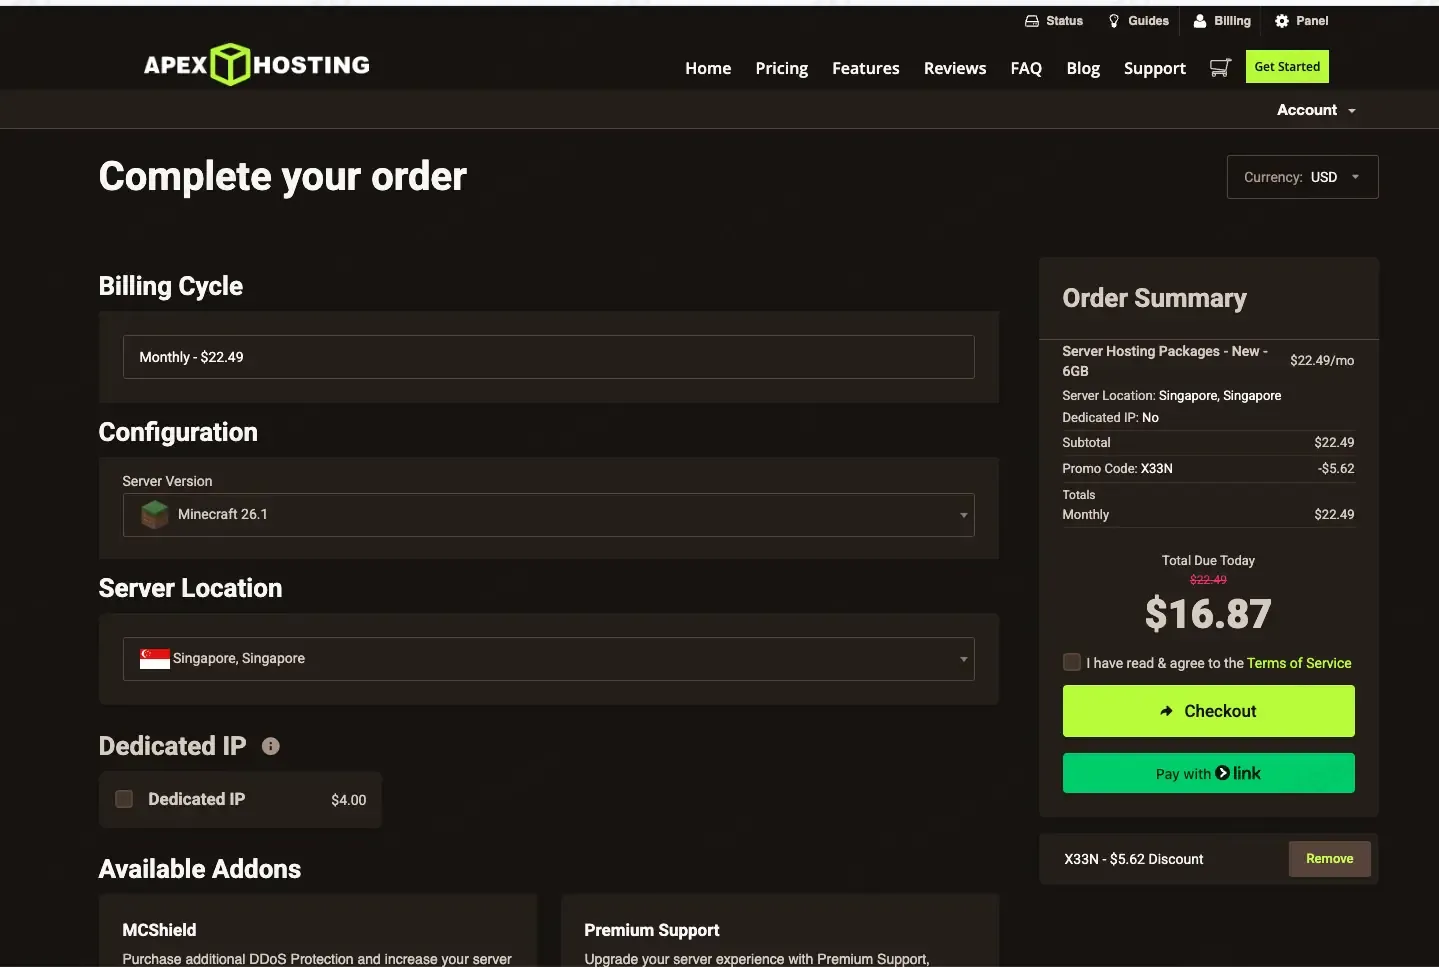Screen dimensions: 1439x967
Task: Click the Billing person icon
Action: 1200,21
